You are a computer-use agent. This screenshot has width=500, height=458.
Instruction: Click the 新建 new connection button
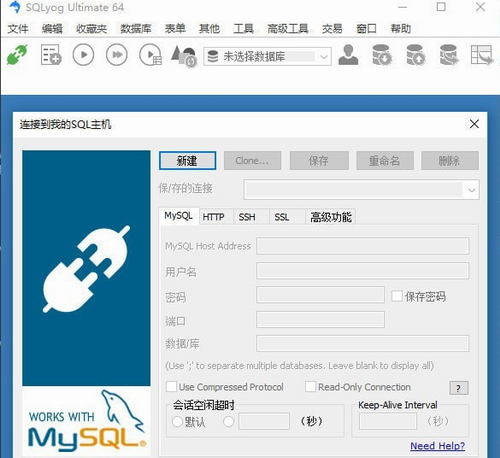tap(187, 161)
